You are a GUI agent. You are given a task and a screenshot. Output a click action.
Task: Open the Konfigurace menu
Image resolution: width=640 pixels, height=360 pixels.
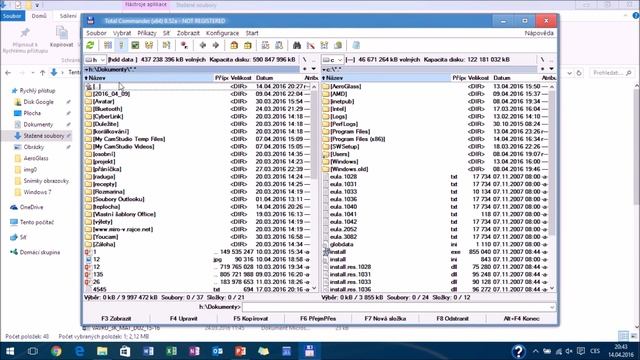point(222,33)
